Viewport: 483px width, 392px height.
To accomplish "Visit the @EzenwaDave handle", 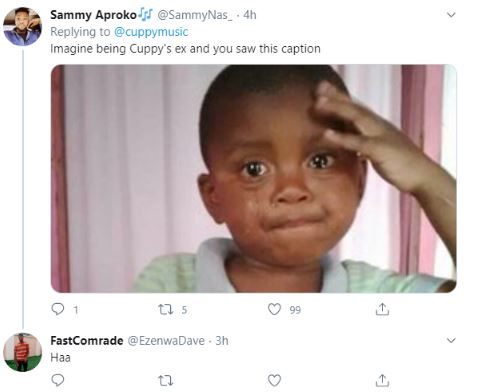I will 166,341.
